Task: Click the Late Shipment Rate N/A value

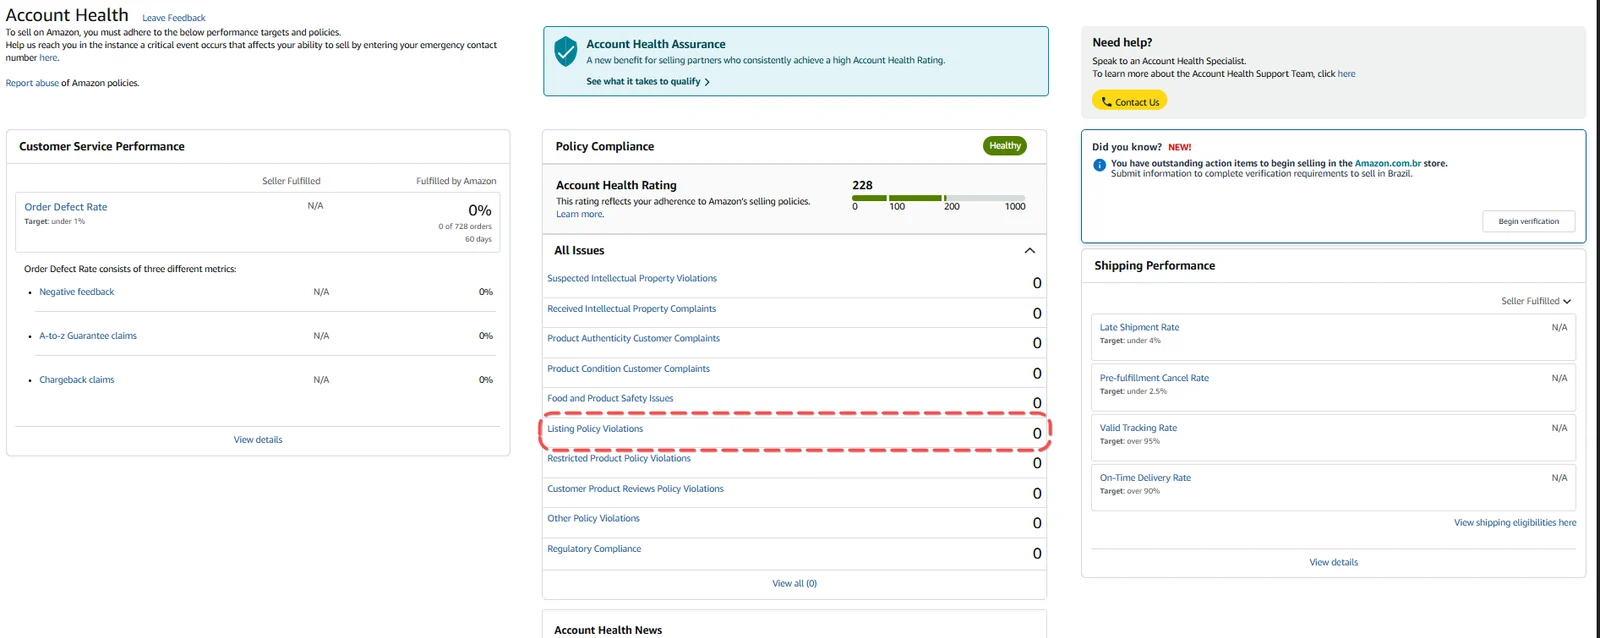Action: (1559, 328)
